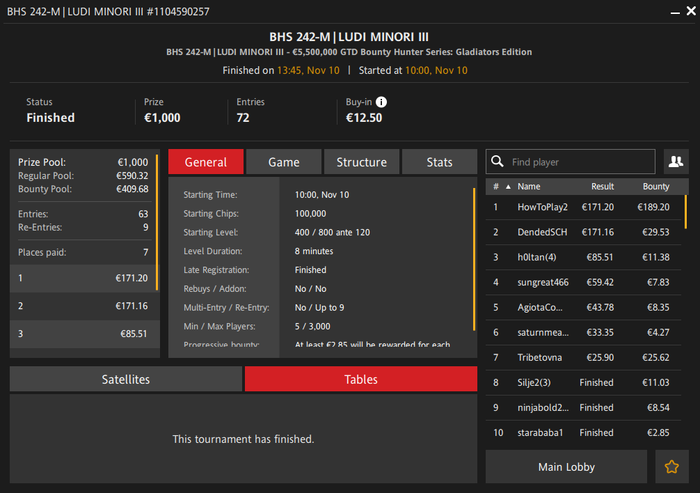Screen dimensions: 700x493
Task: Sort players by Result column
Action: coord(602,187)
